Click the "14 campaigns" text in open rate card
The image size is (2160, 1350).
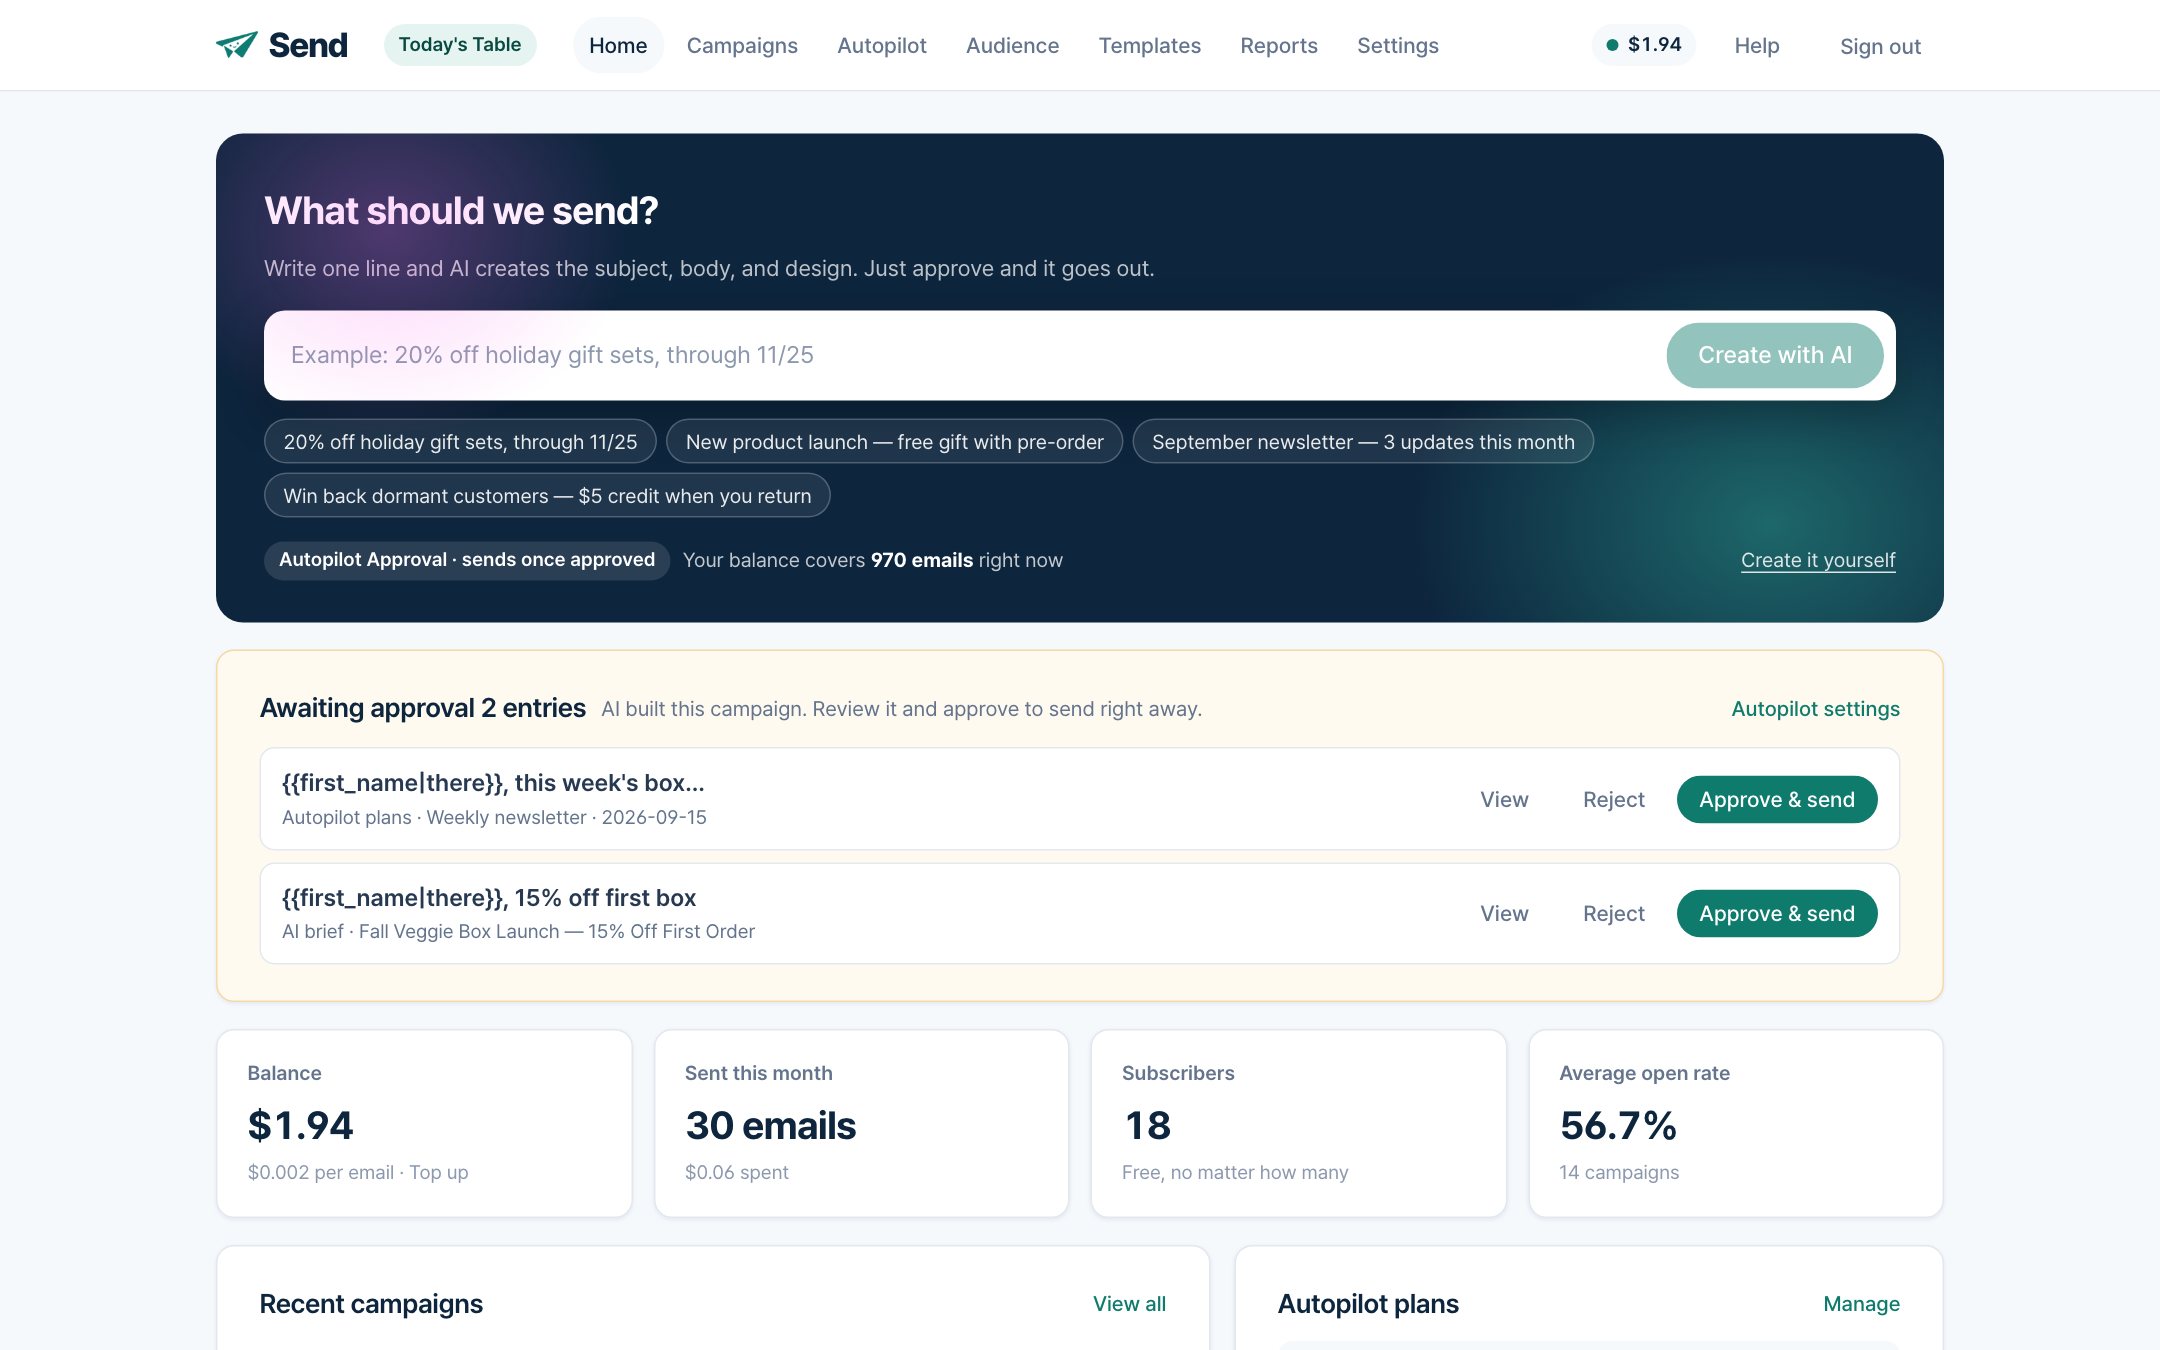click(1619, 1172)
